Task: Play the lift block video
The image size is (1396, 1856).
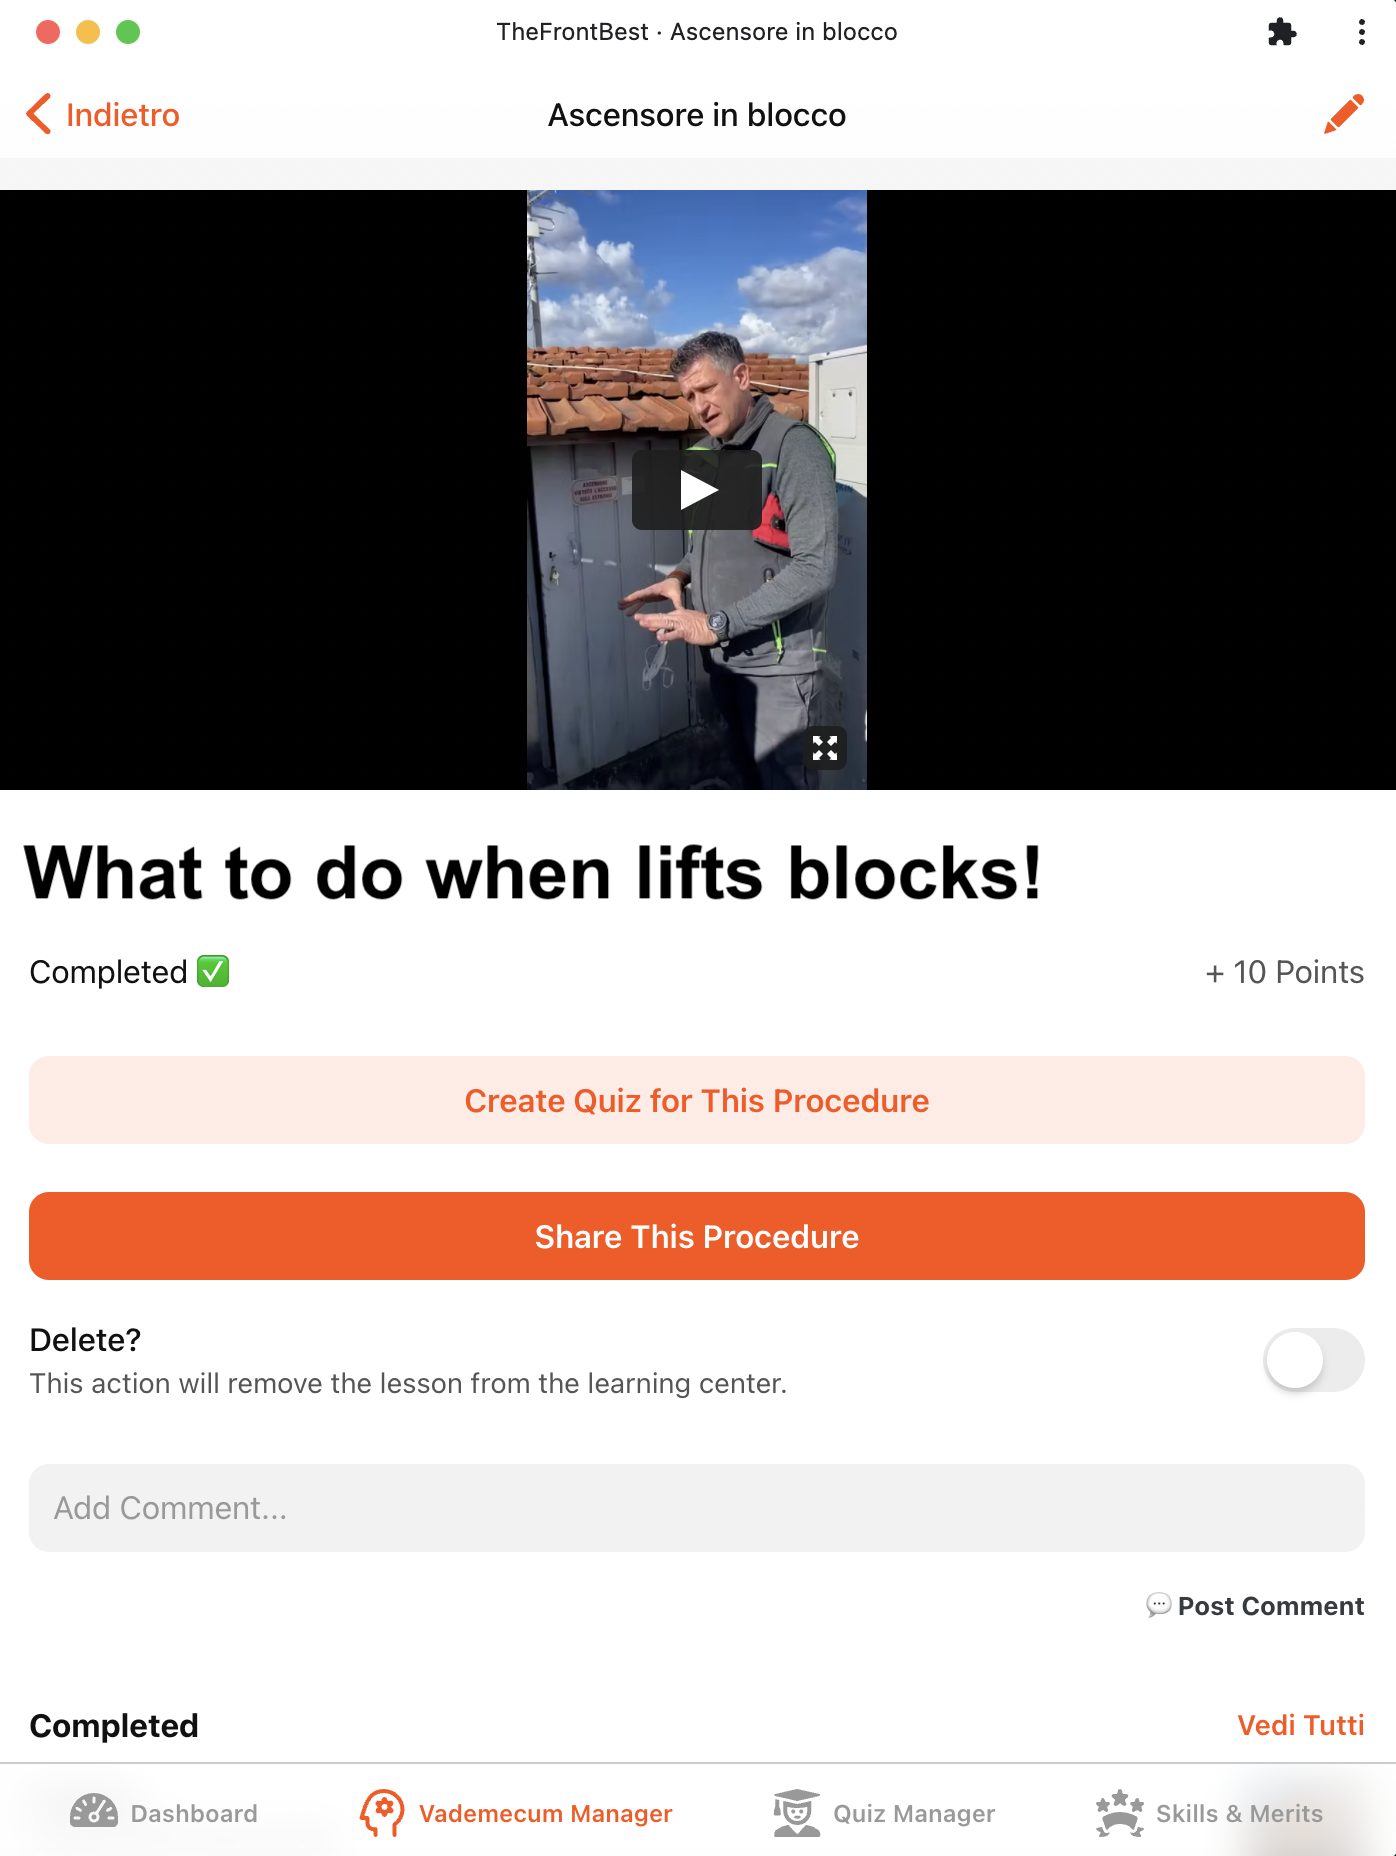Action: [x=697, y=490]
